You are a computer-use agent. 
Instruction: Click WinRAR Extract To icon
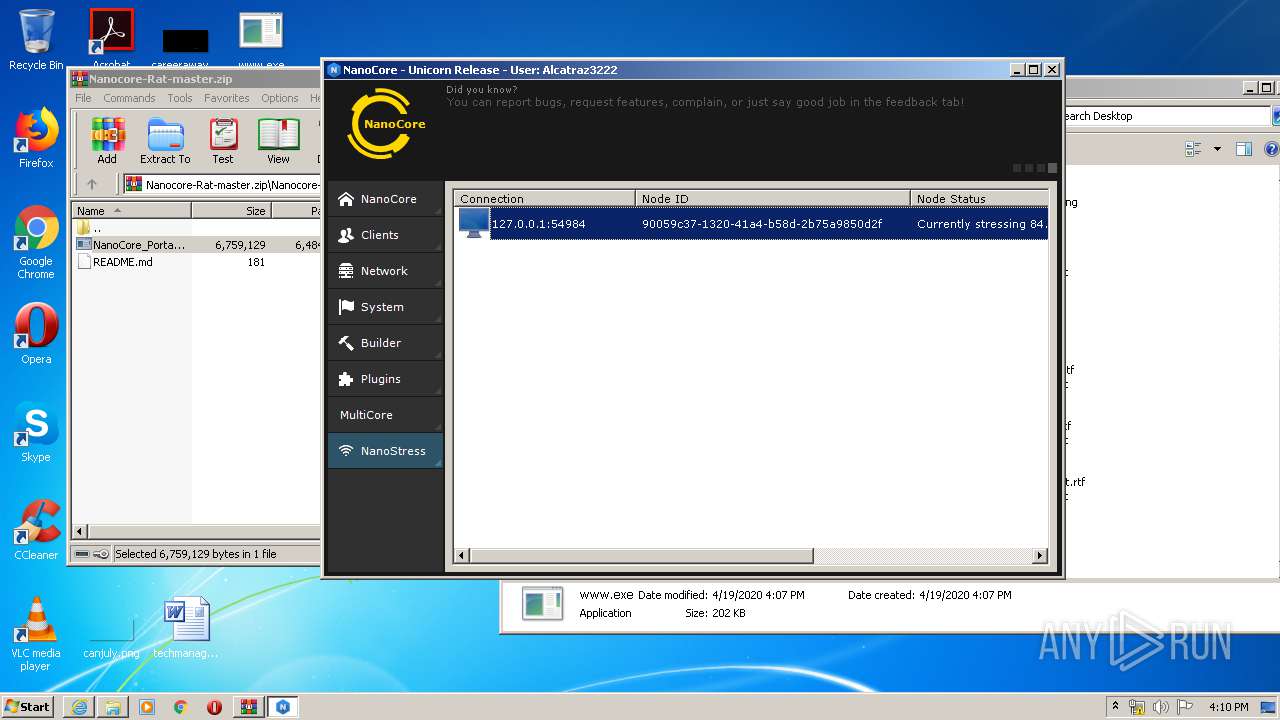(165, 140)
